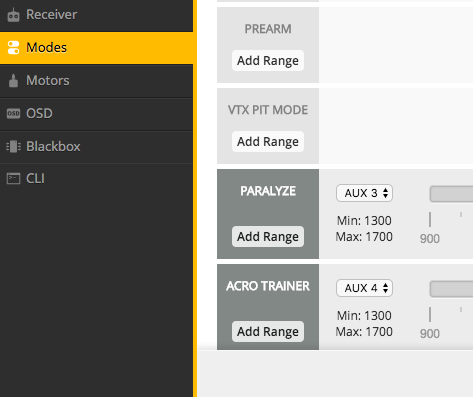Open the AUX 3 channel dropdown
The width and height of the screenshot is (473, 397).
(x=364, y=193)
